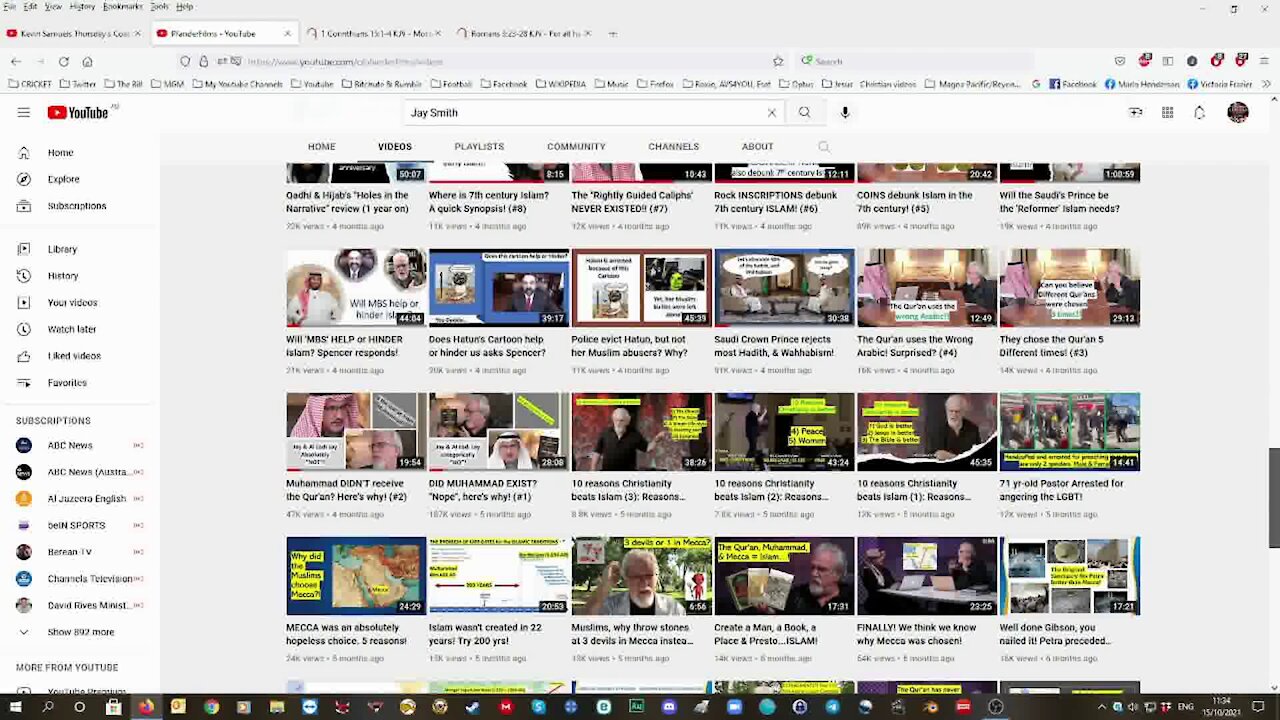Open the Bookmarks menu

click(122, 6)
